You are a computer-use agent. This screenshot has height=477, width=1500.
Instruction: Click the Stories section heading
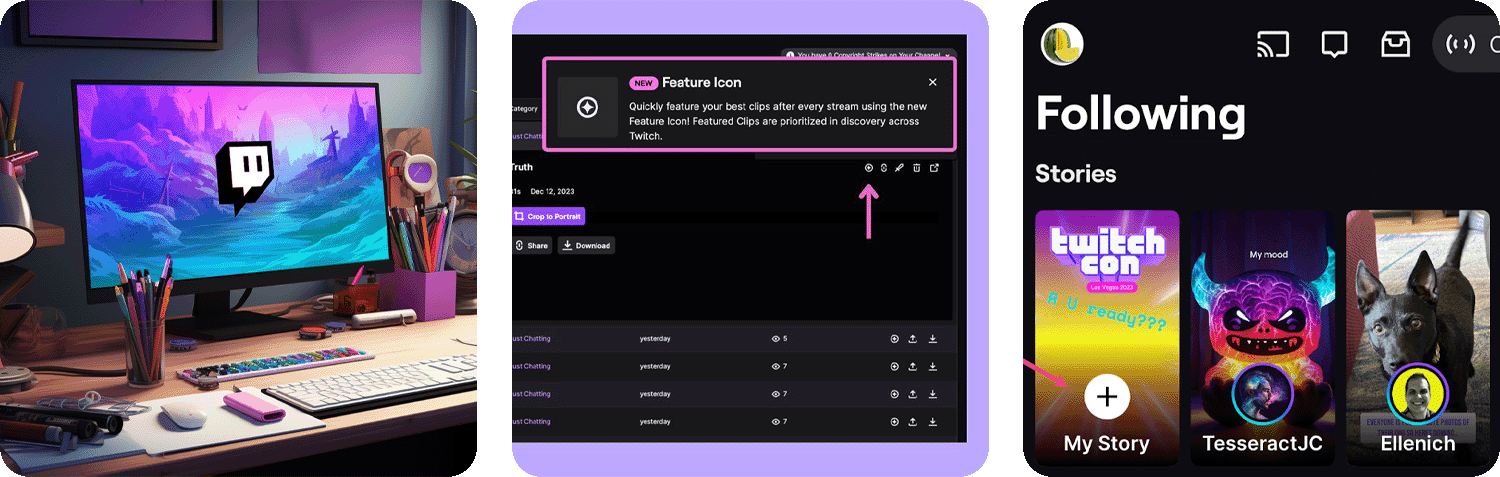tap(1076, 174)
